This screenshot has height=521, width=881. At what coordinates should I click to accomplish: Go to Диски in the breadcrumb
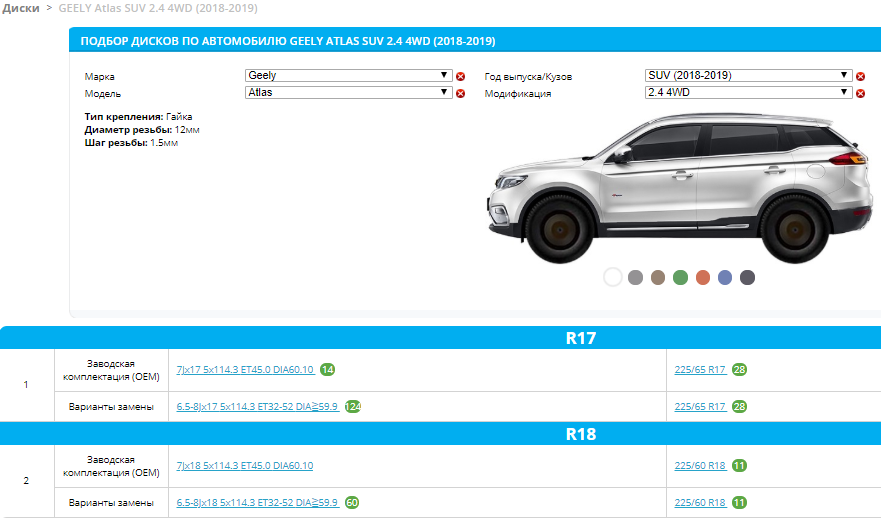point(20,8)
